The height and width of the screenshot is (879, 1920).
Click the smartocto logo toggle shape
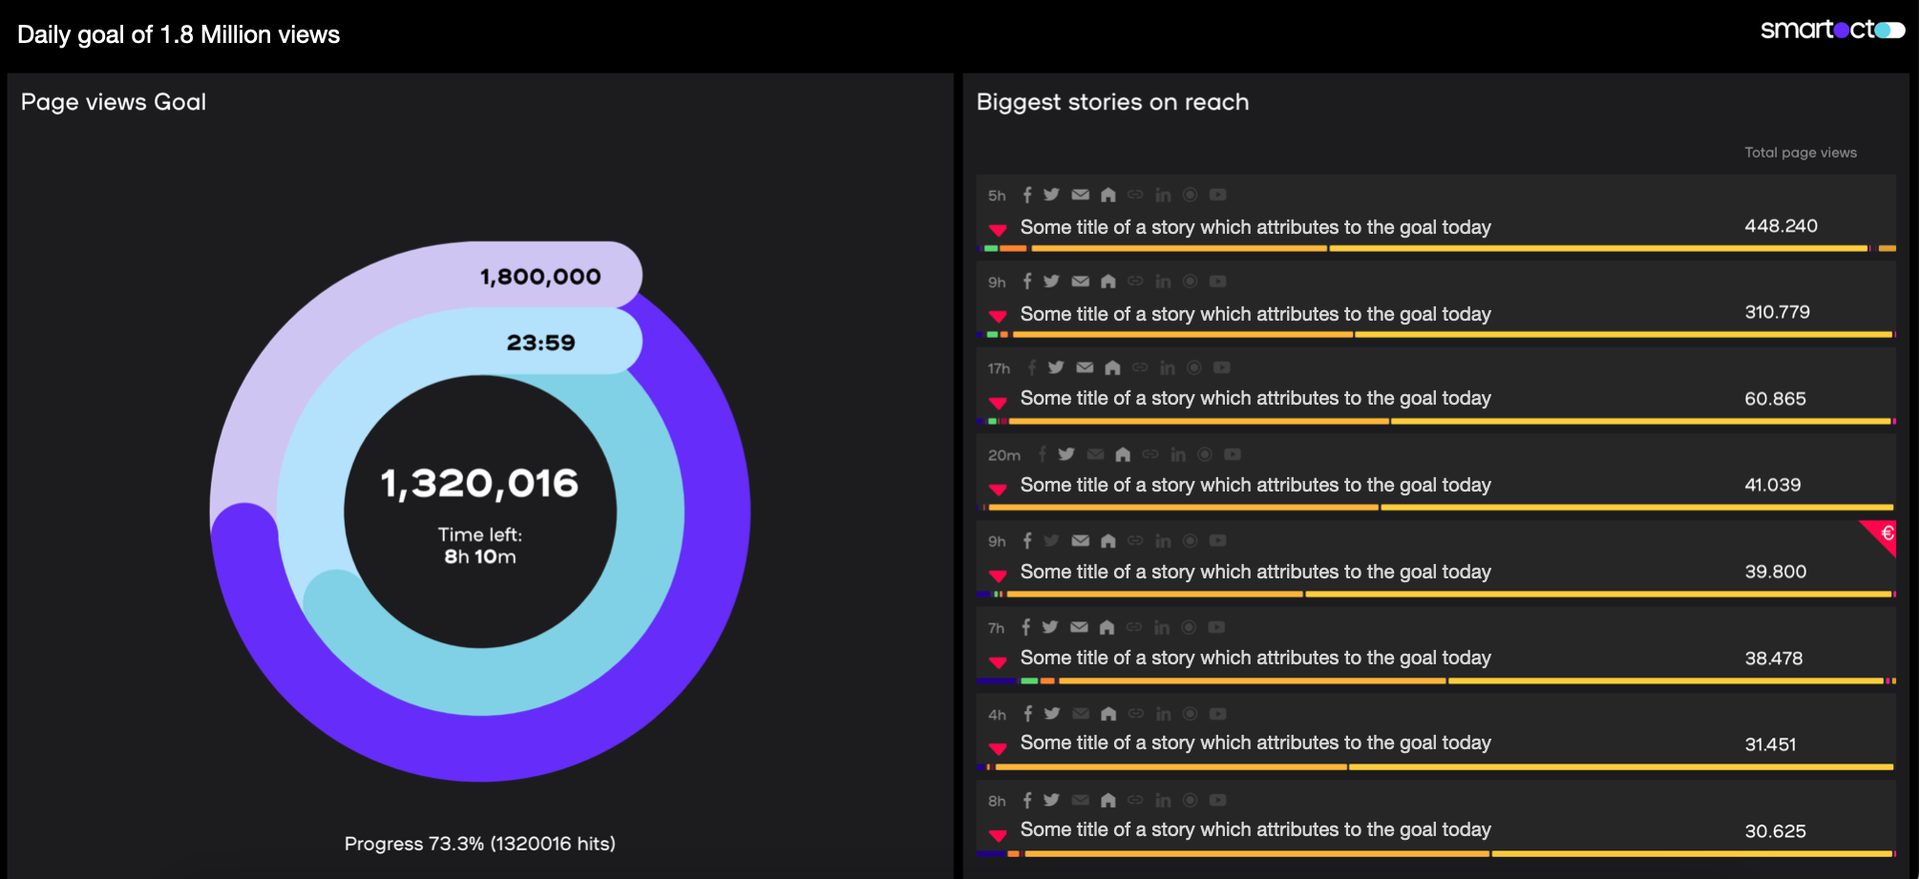(1889, 30)
